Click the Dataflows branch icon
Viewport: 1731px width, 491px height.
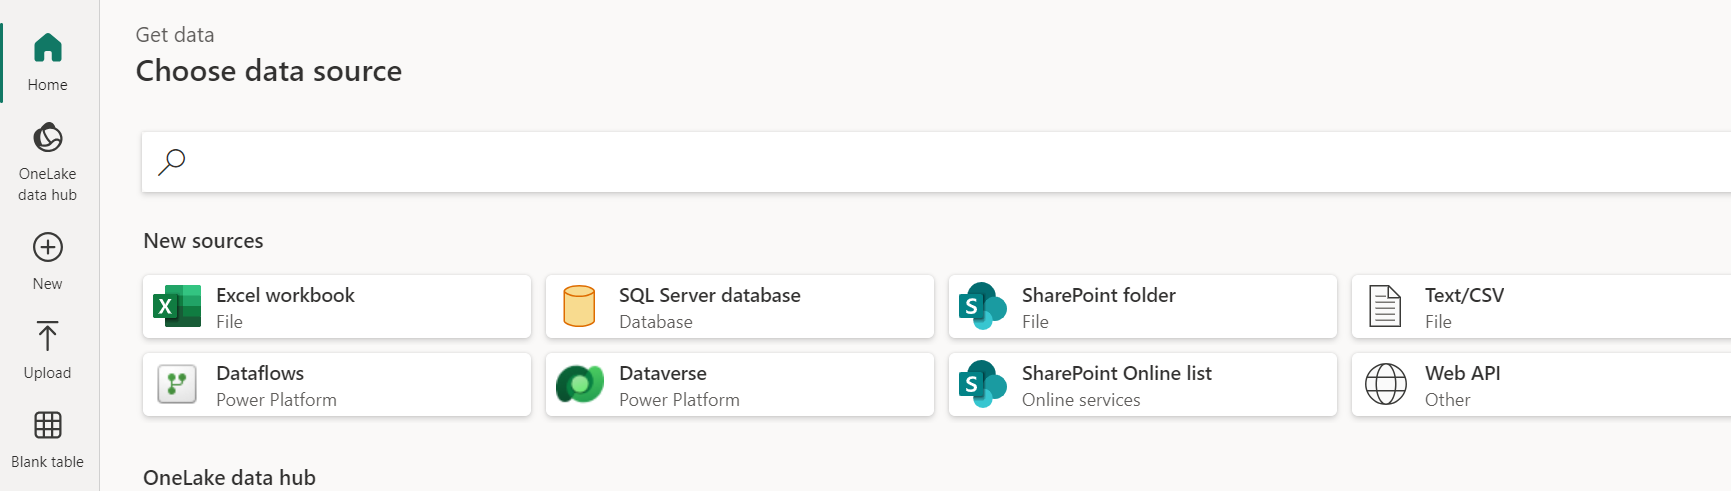point(177,384)
